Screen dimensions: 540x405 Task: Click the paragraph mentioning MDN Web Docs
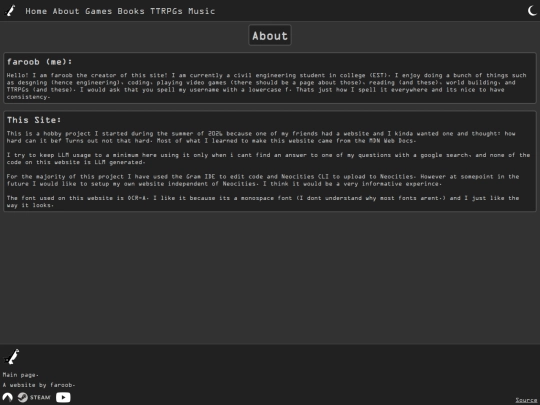(261, 137)
